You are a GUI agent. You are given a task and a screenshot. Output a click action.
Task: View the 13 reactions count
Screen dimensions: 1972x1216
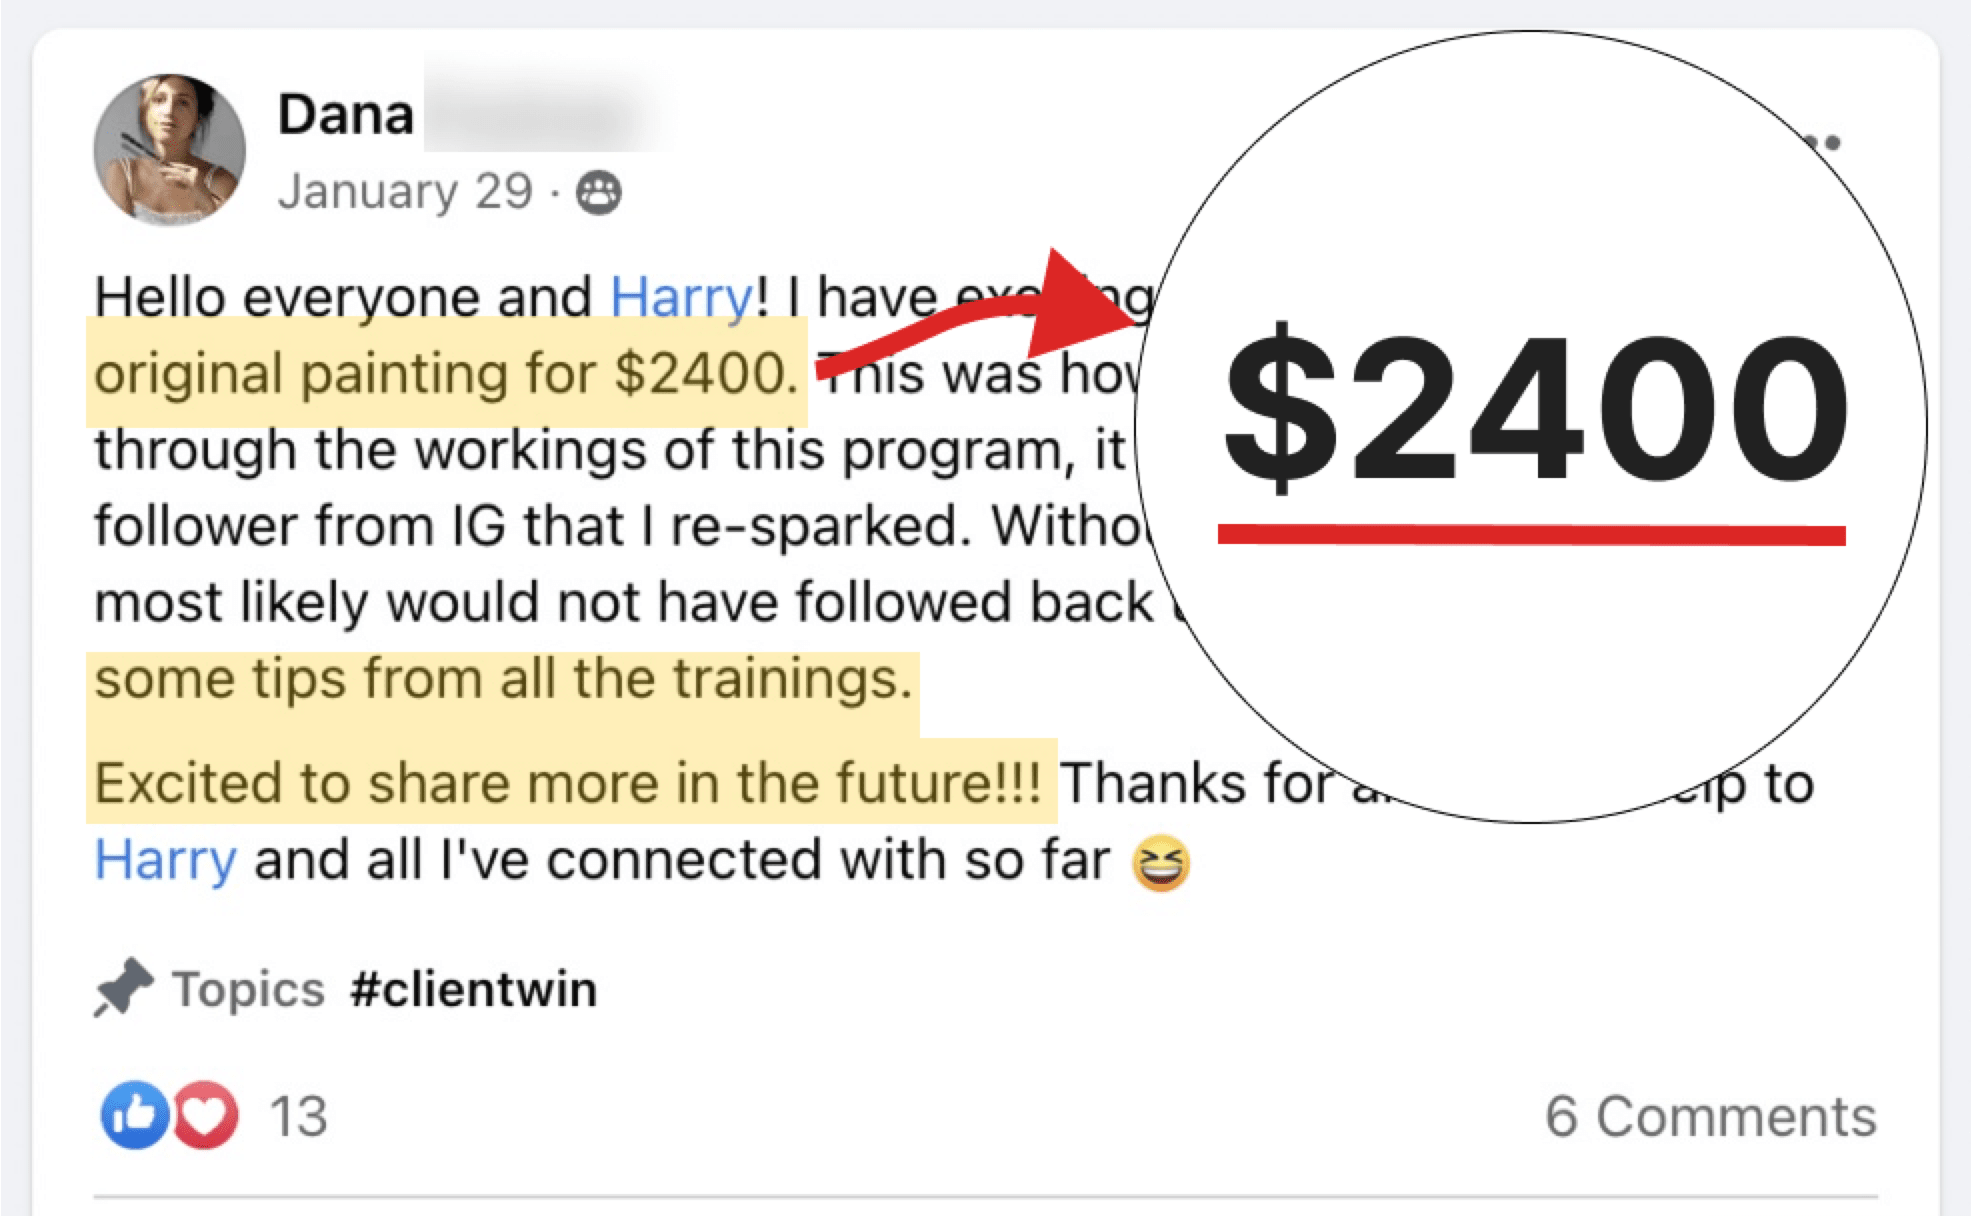298,1116
